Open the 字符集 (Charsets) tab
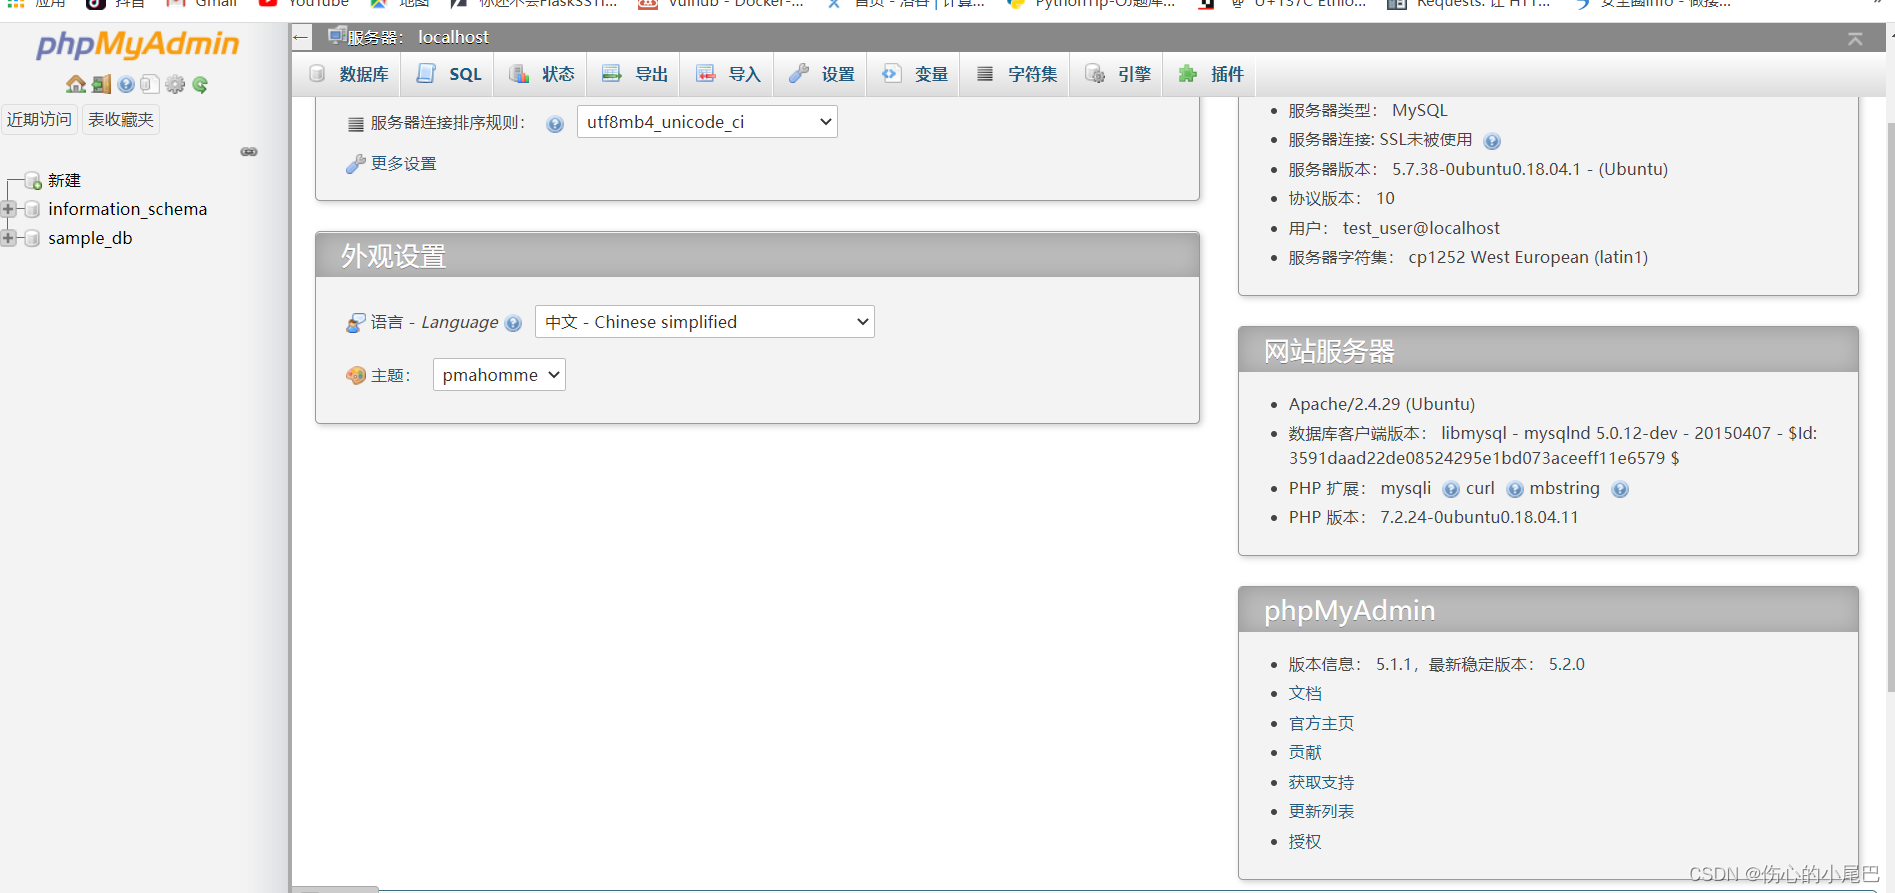Viewport: 1895px width, 893px height. (1016, 74)
